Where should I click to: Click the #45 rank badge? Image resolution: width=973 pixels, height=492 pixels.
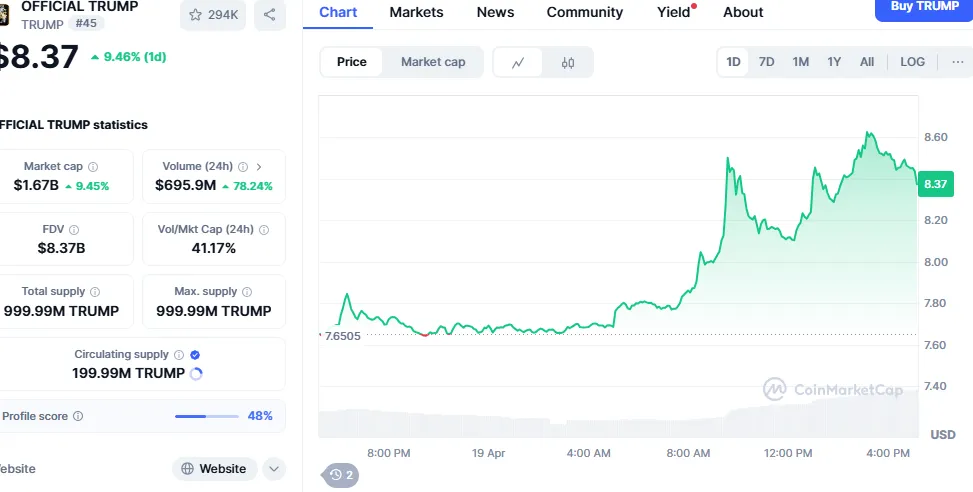click(x=86, y=24)
